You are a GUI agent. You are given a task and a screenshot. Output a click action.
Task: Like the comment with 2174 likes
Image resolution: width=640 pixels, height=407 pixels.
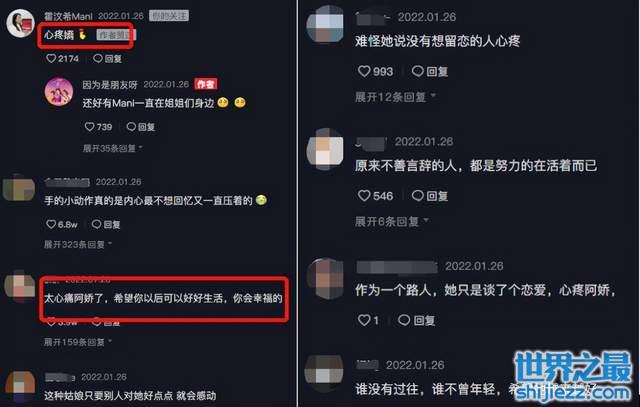(51, 59)
